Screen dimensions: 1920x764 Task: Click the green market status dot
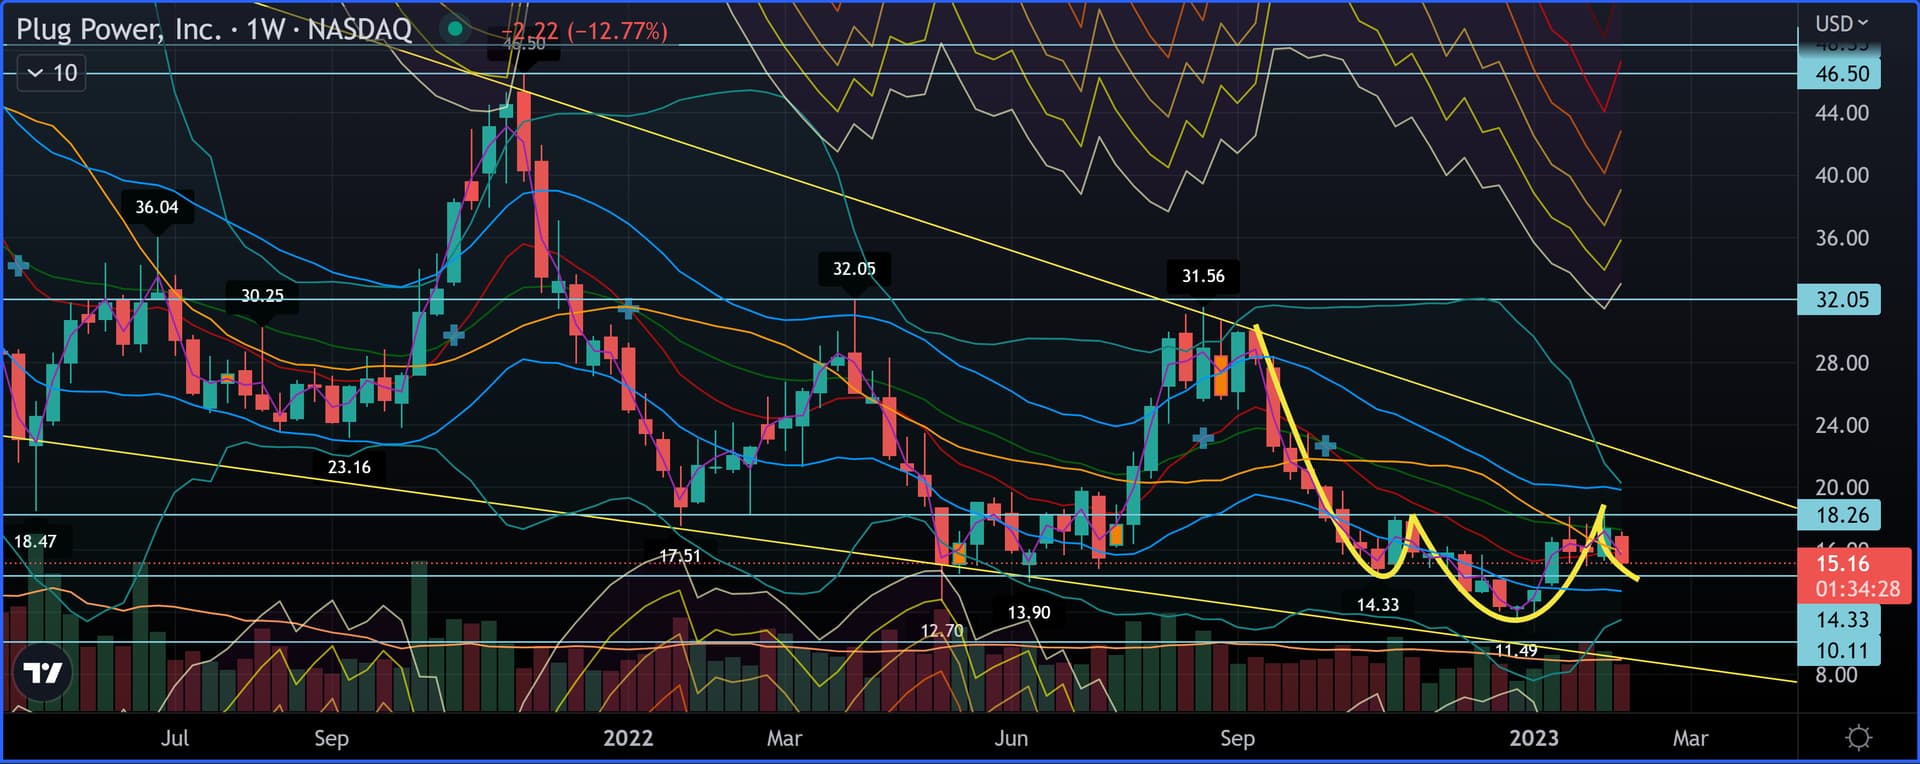(455, 29)
